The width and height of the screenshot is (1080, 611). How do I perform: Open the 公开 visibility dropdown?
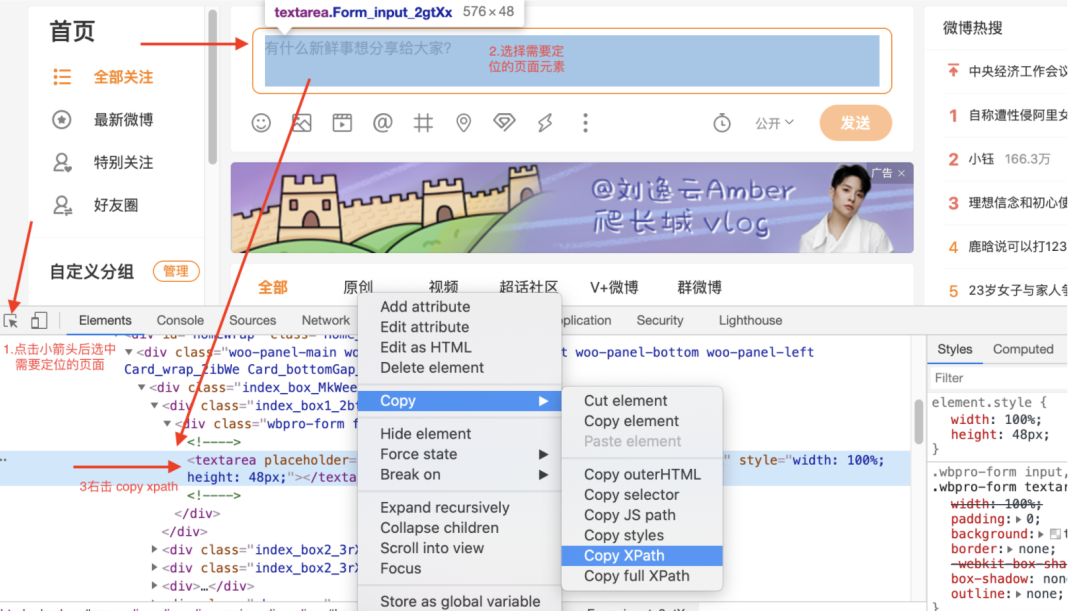tap(774, 123)
